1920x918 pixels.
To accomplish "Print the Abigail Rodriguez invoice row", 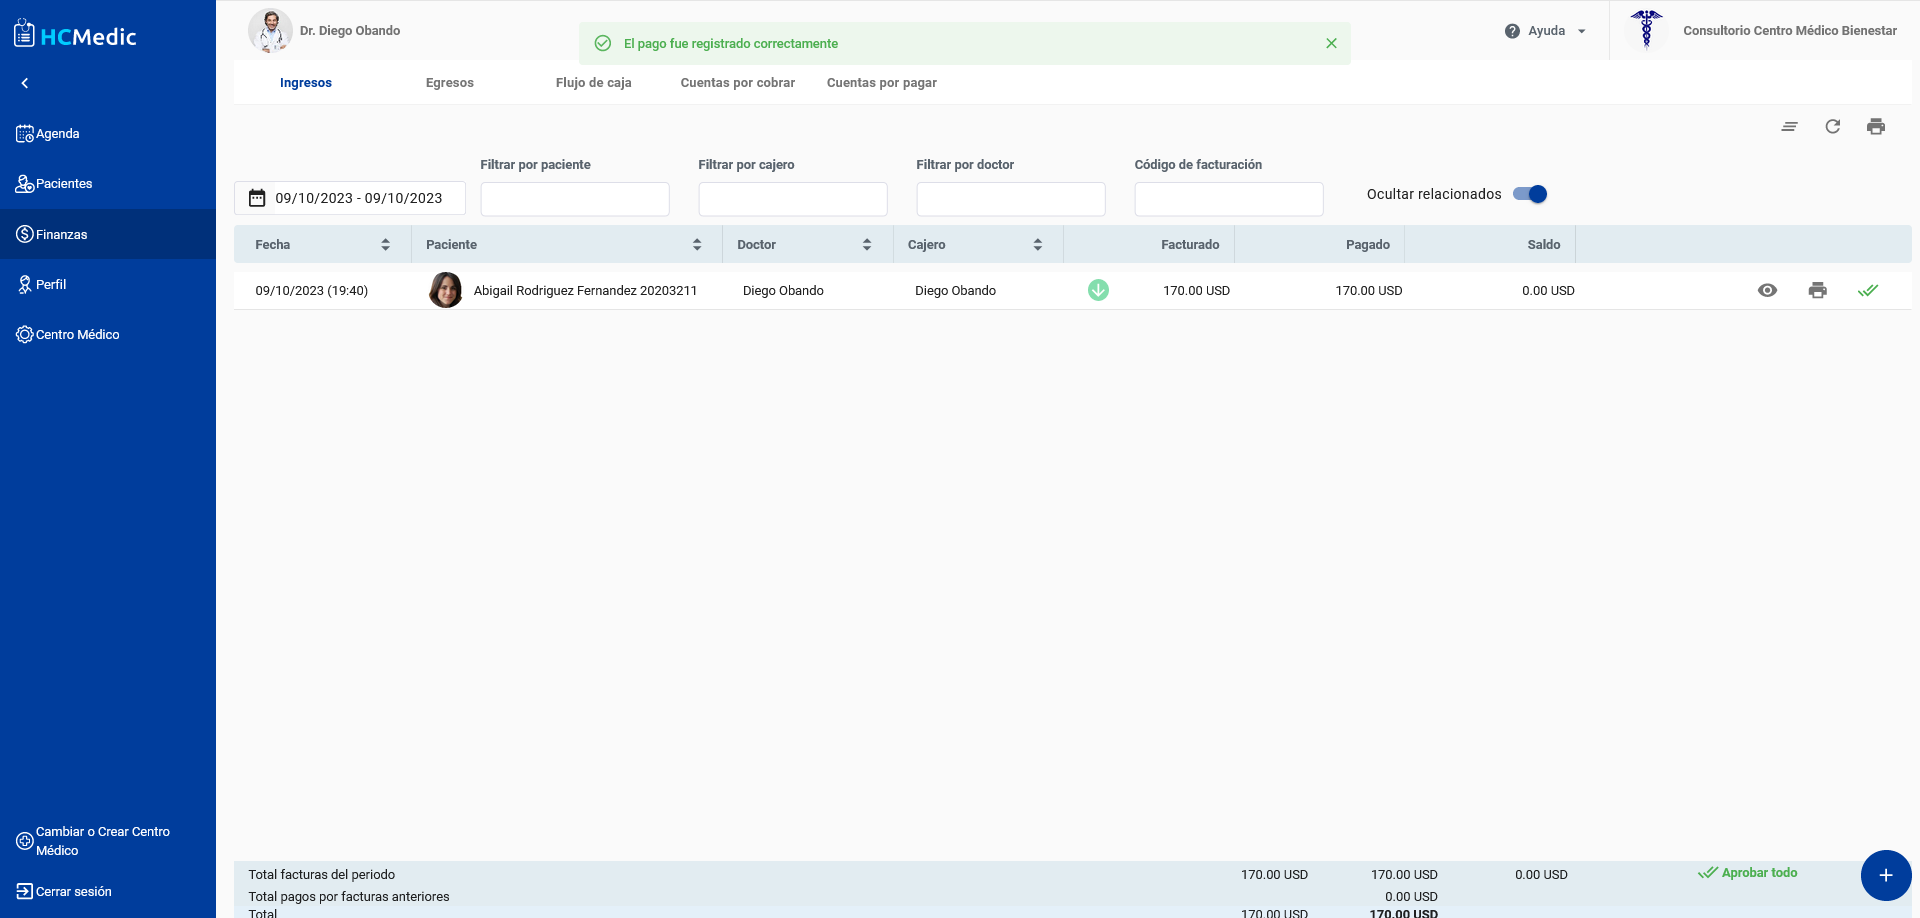I will [x=1817, y=291].
